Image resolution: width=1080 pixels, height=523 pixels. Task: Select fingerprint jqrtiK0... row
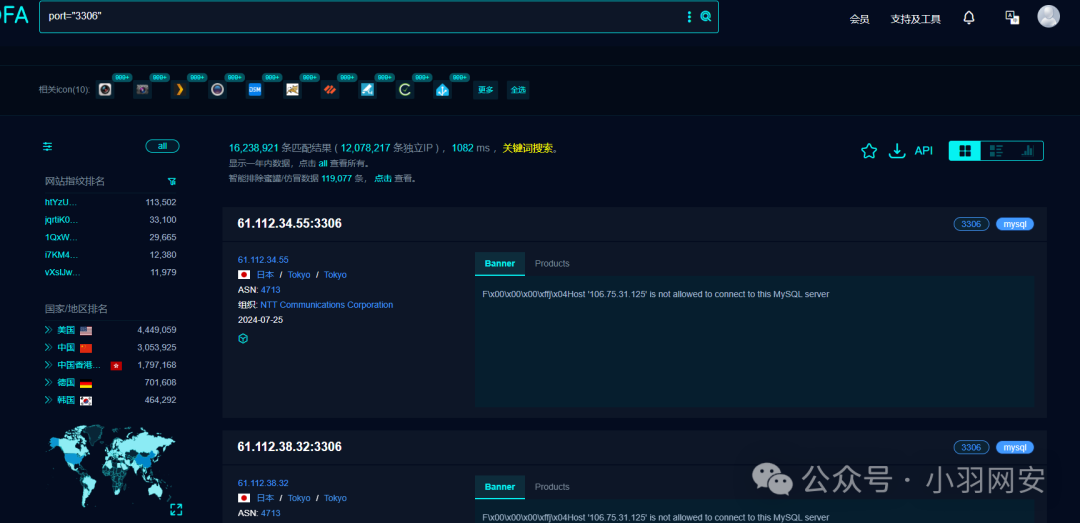click(110, 220)
